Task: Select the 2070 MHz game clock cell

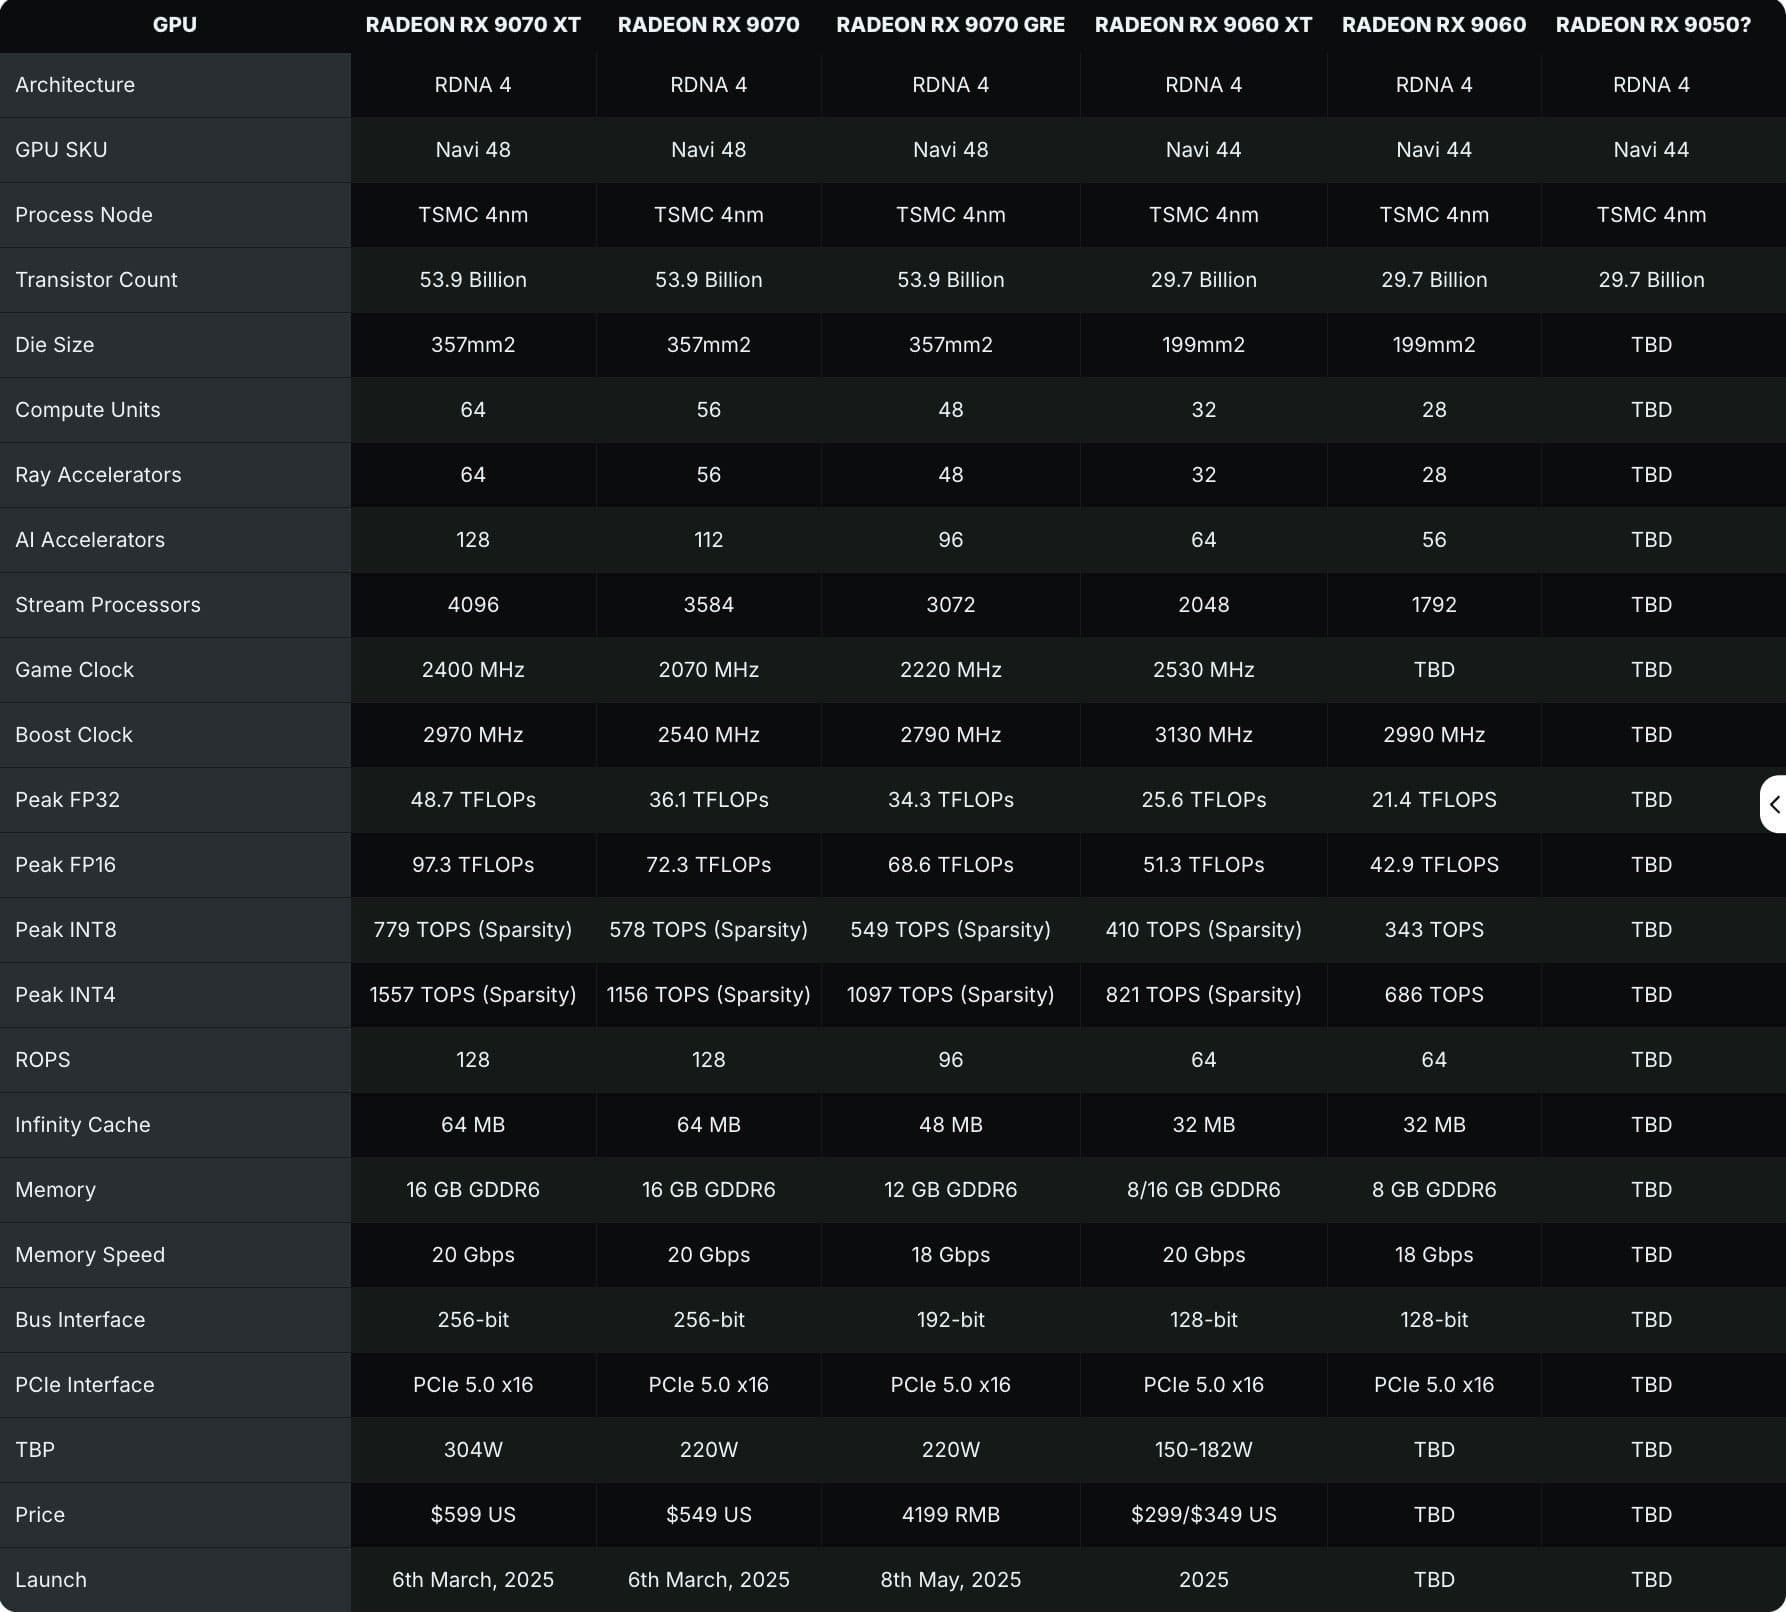Action: pyautogui.click(x=708, y=670)
